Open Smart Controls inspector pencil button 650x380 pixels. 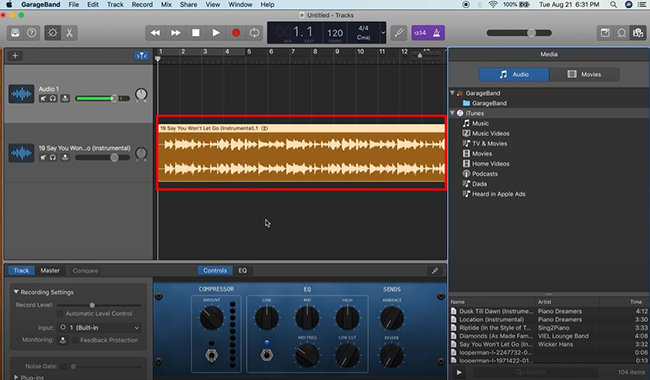coord(435,271)
